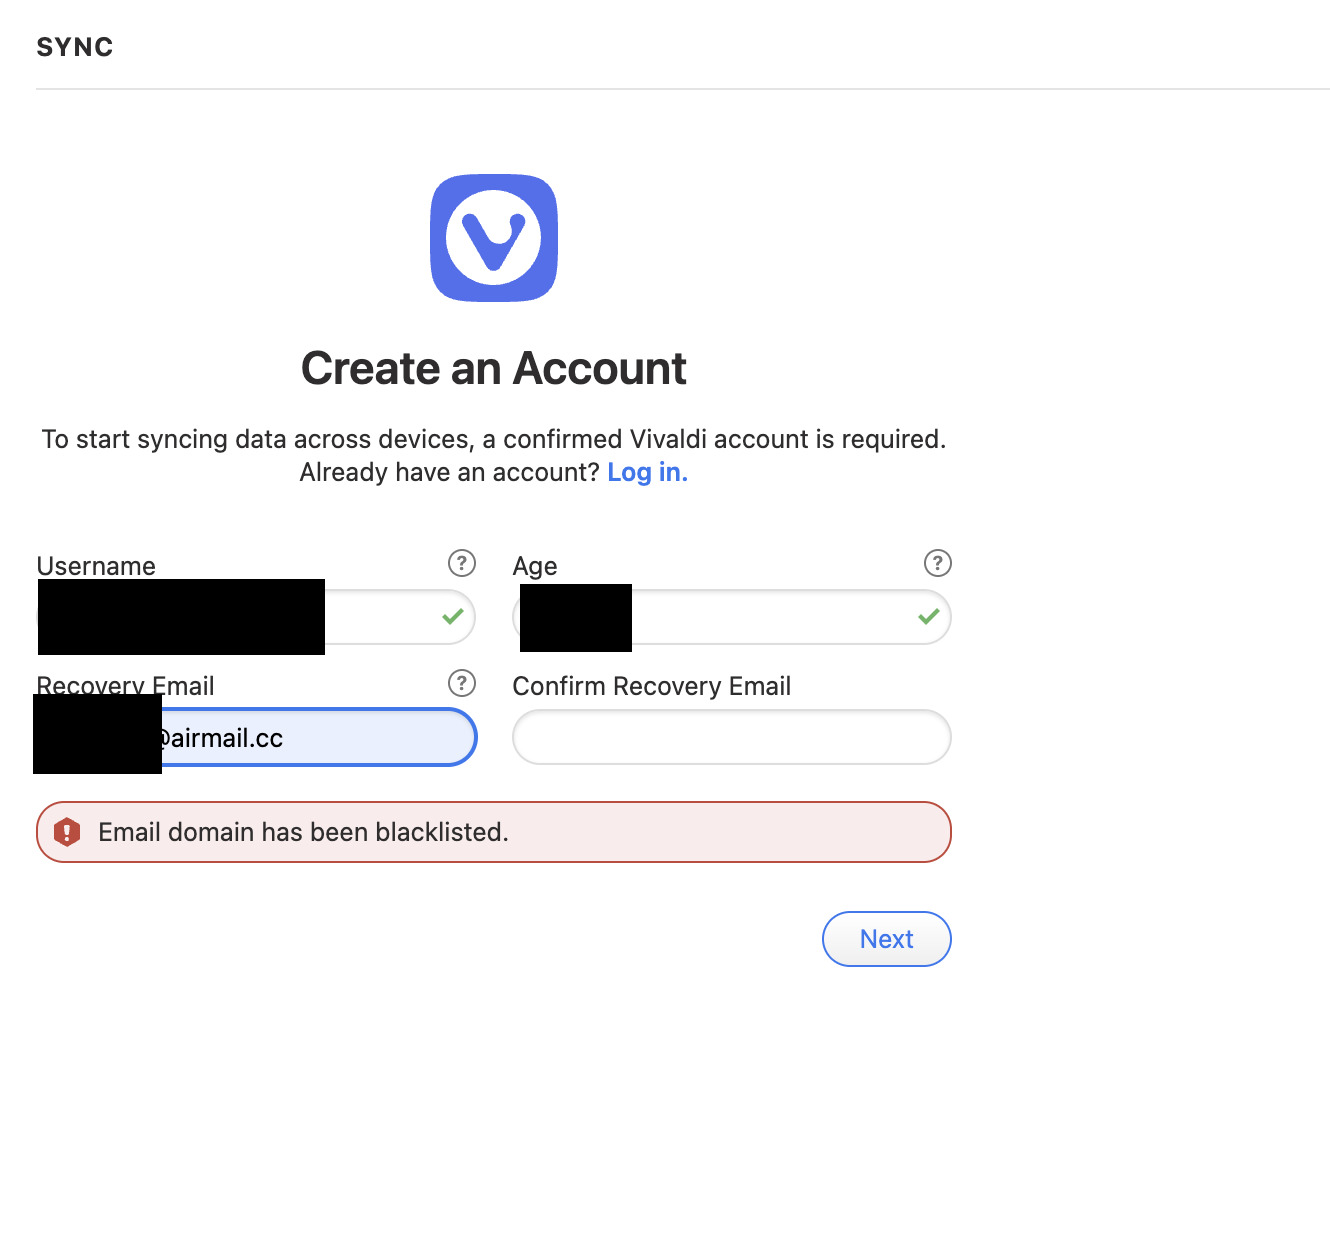1330x1260 pixels.
Task: Show help for Recovery Email
Action: [x=461, y=683]
